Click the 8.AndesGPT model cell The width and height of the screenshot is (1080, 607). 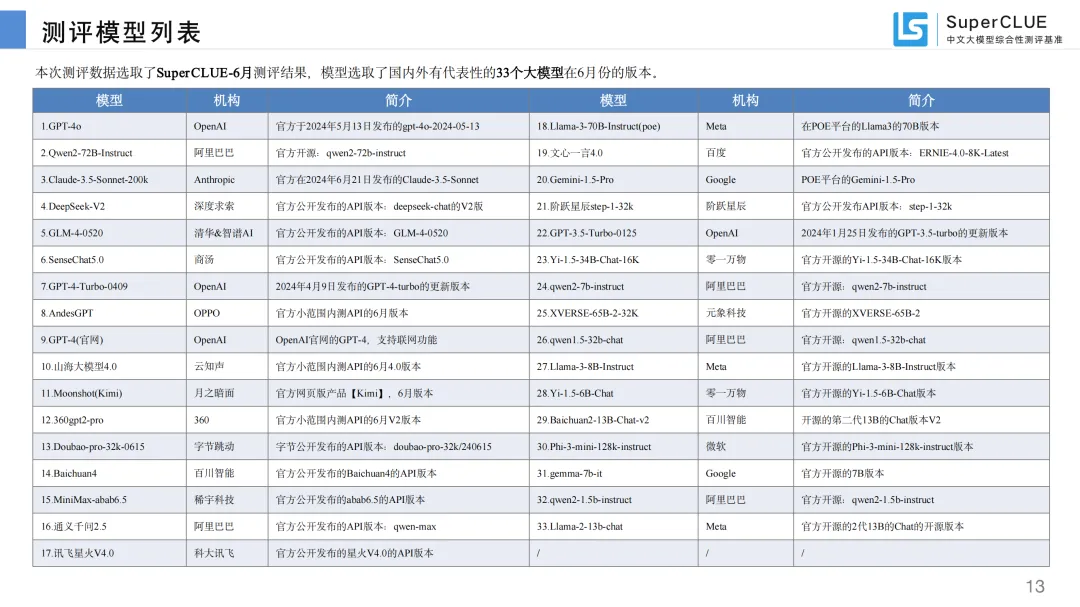pos(110,313)
